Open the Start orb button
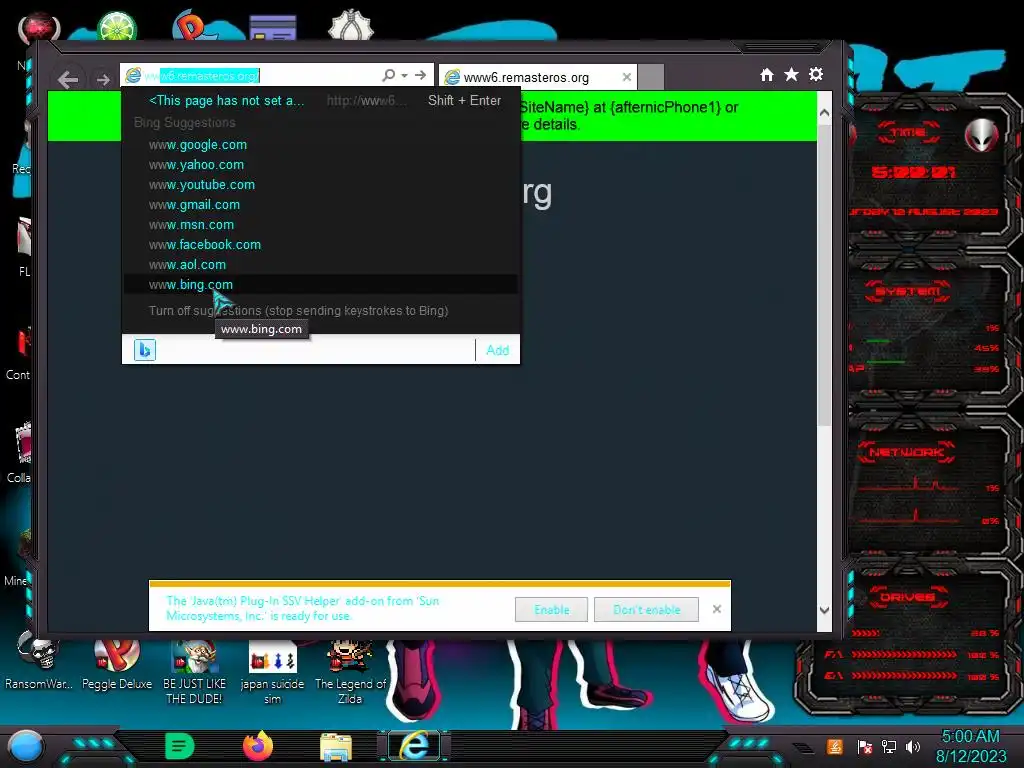This screenshot has width=1024, height=768. point(25,748)
